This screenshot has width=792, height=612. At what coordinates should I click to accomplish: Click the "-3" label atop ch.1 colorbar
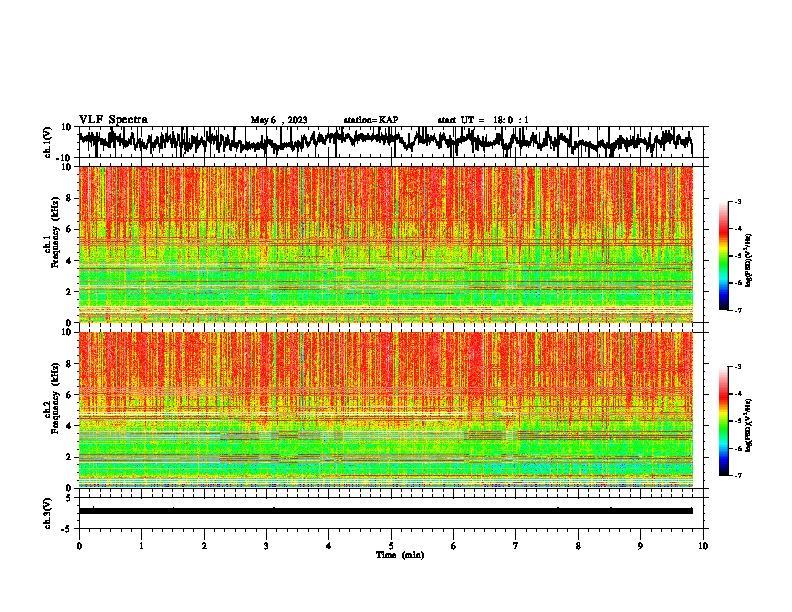pos(737,201)
